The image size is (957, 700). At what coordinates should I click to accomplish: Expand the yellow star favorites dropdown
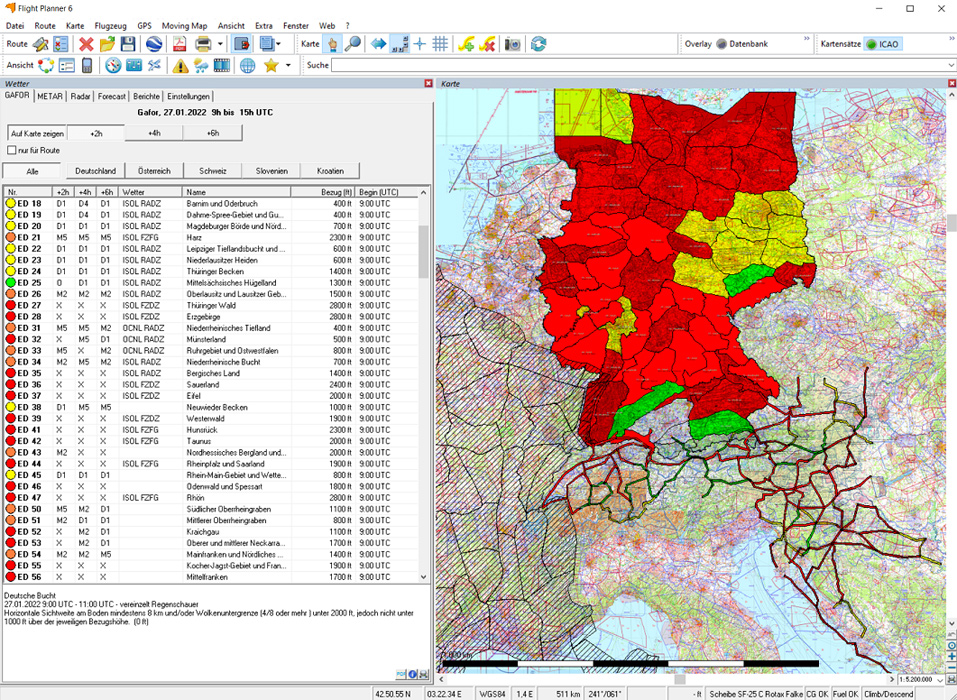tap(288, 66)
